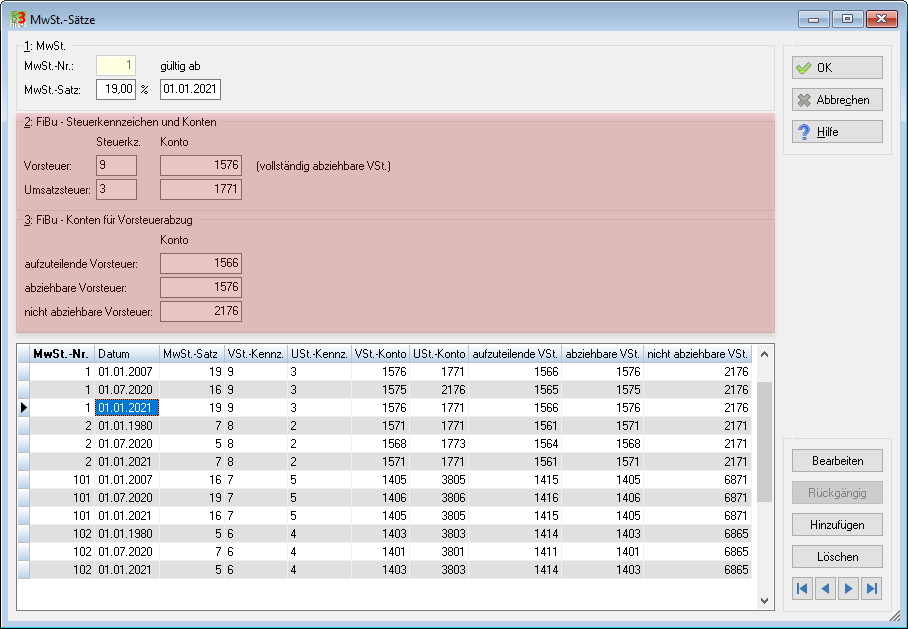The width and height of the screenshot is (908, 629).
Task: Open Hilfe with question mark icon
Action: pos(837,131)
